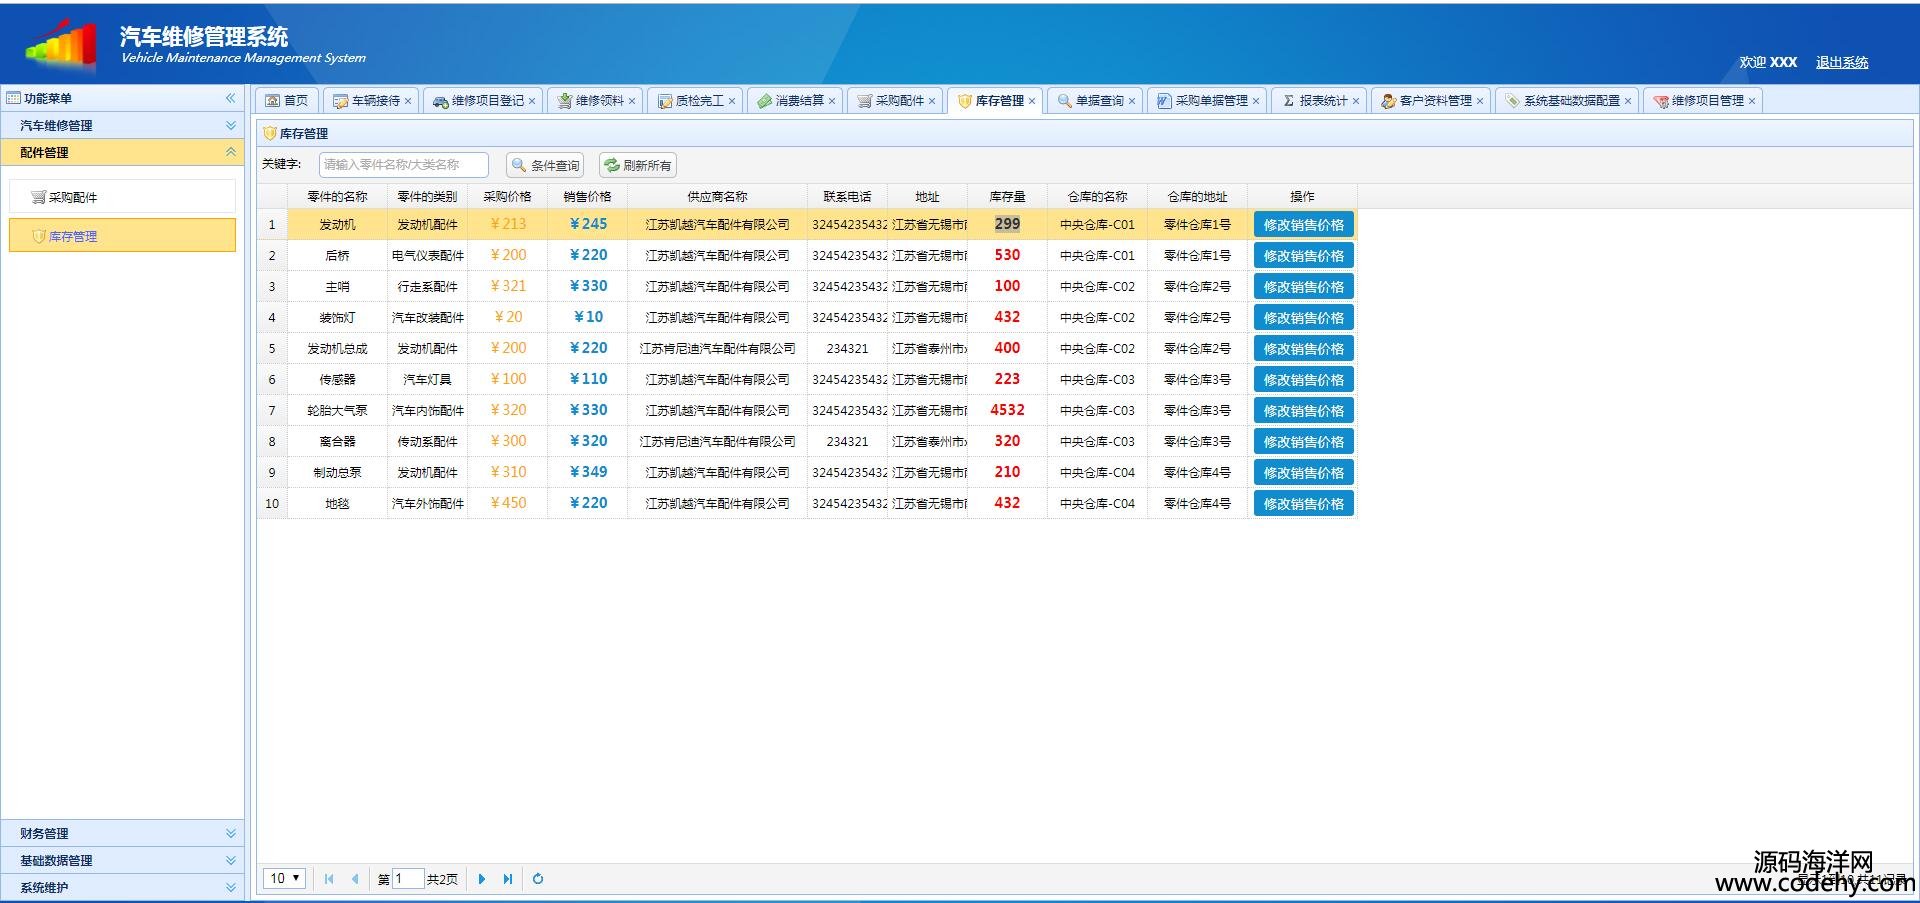This screenshot has width=1920, height=903.
Task: Close the 维修项目登记 tab
Action: 532,101
